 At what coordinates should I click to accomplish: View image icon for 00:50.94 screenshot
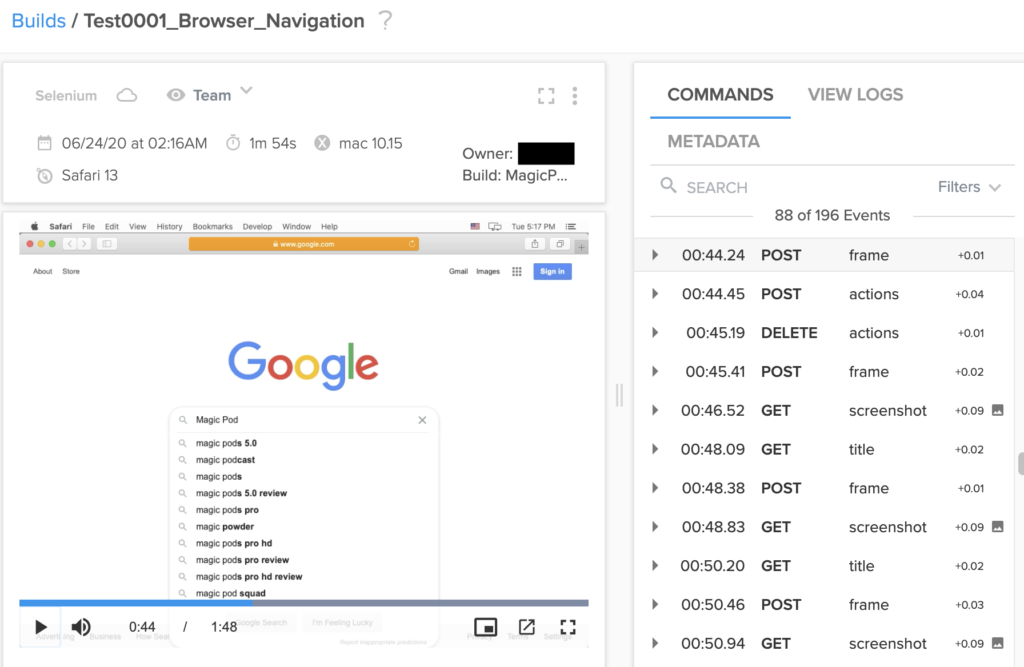click(x=998, y=643)
